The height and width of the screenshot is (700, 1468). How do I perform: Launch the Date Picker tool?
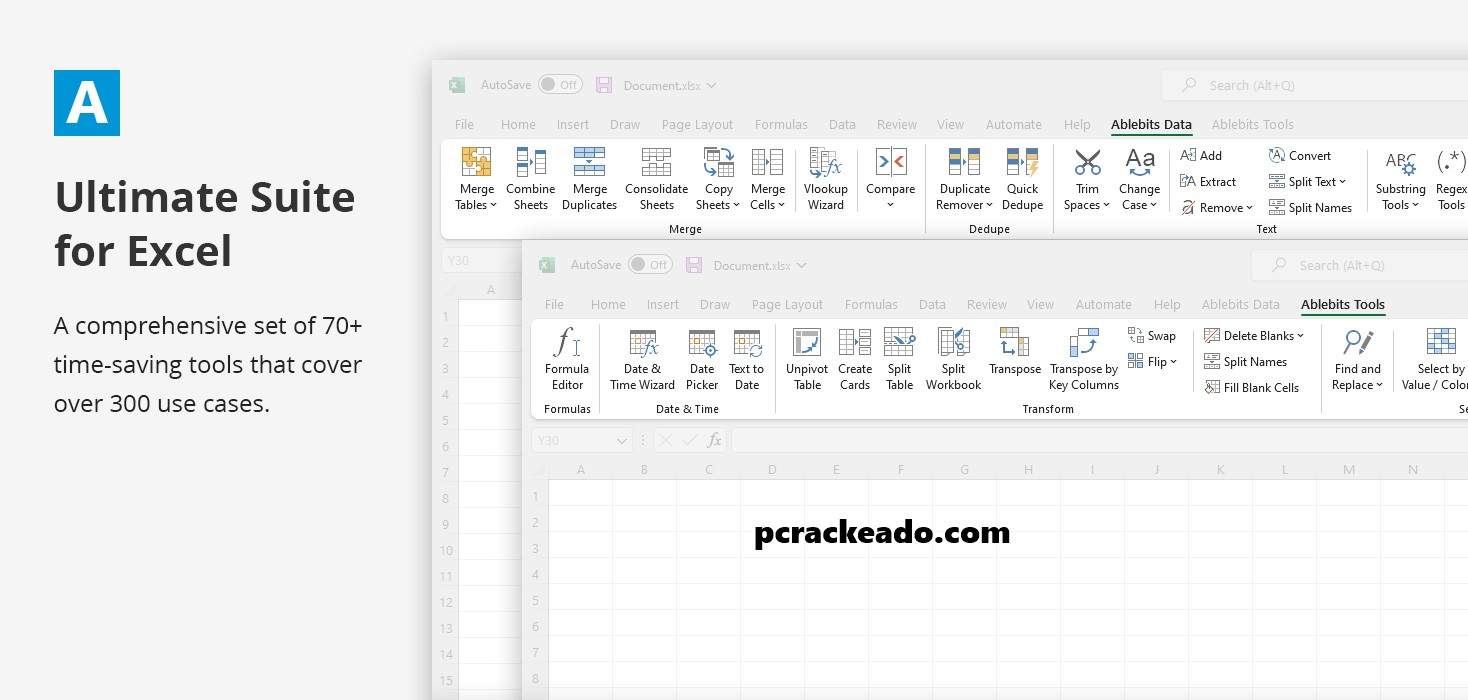[x=702, y=358]
